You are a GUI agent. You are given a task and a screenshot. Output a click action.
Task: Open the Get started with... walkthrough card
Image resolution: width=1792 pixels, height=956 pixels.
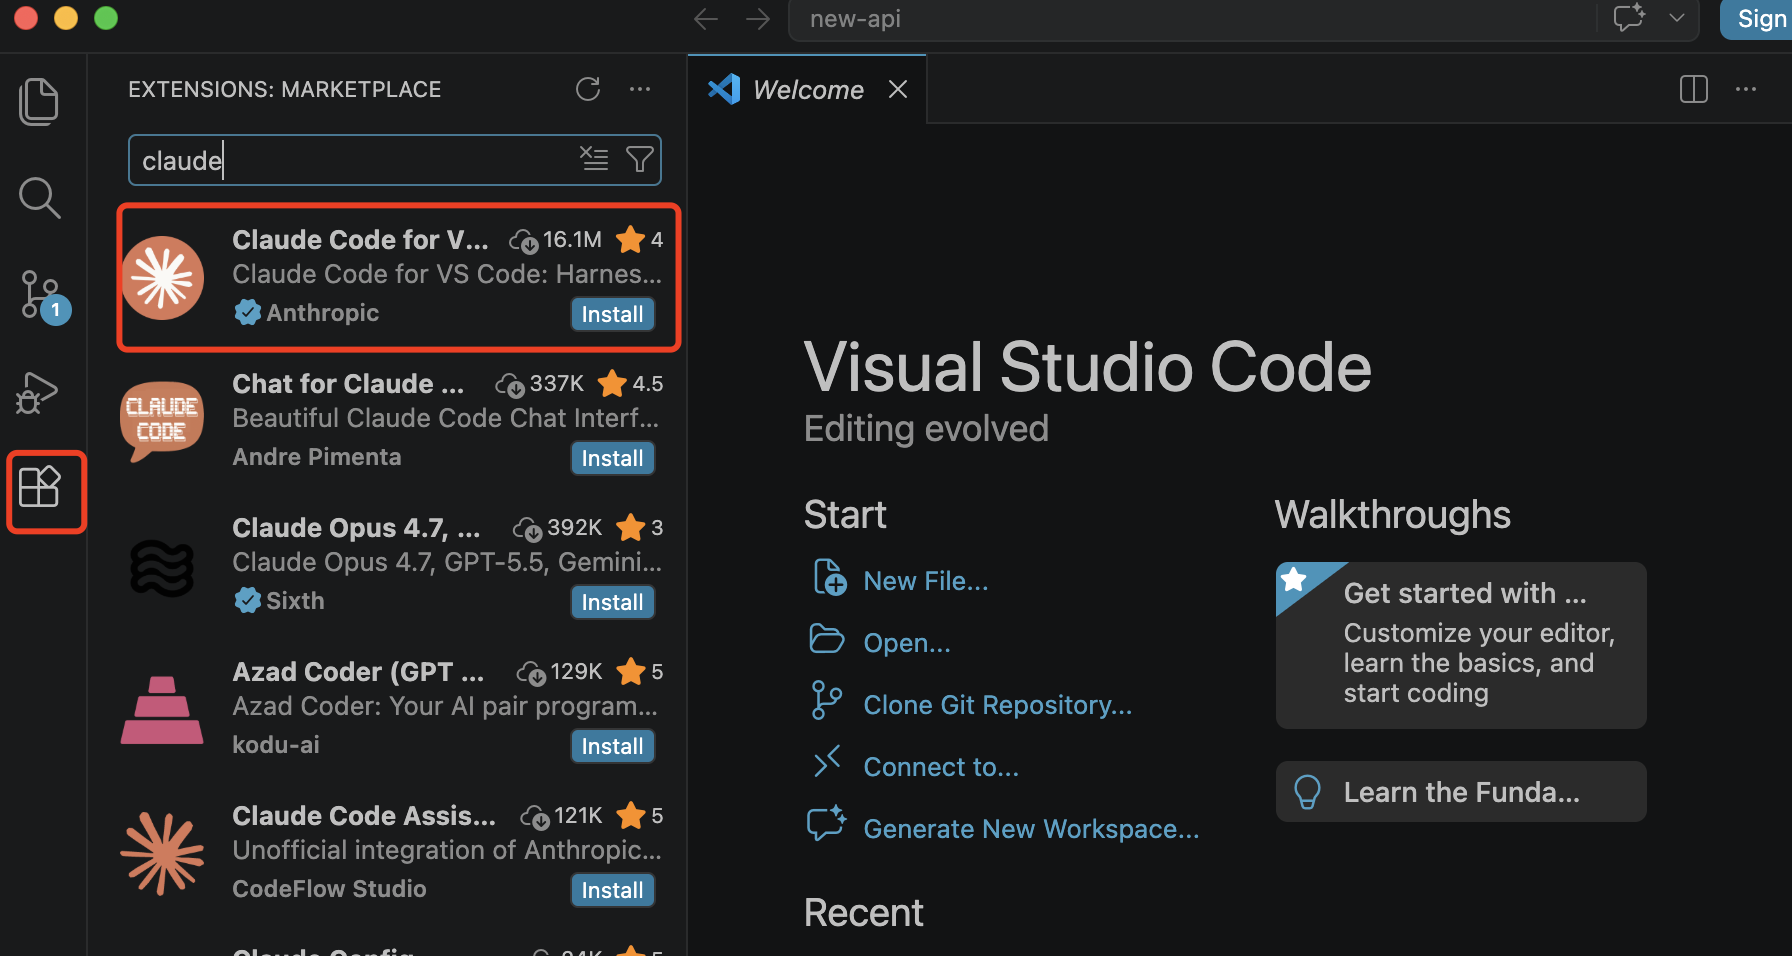click(x=1461, y=645)
